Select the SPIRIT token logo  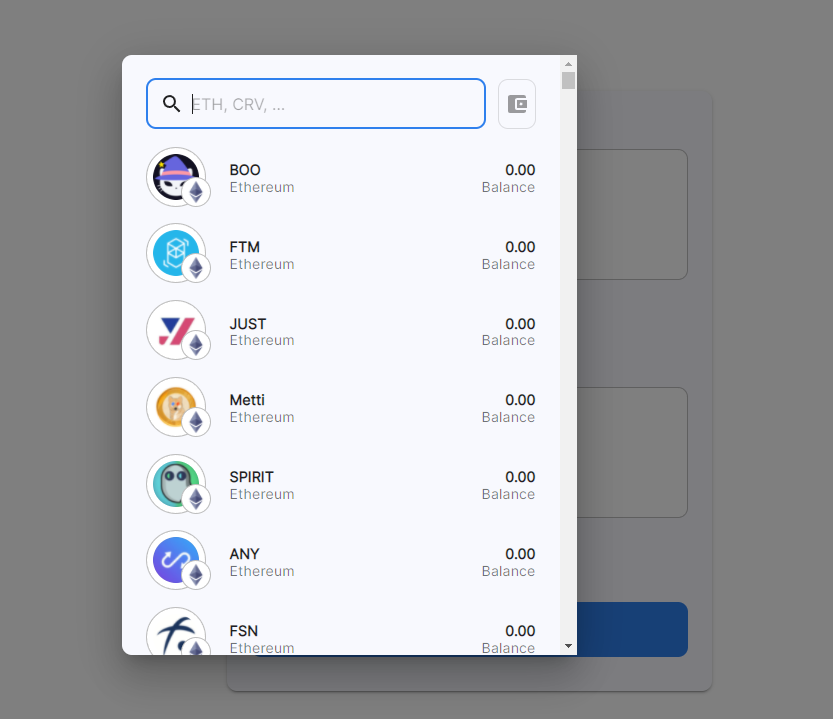tap(176, 484)
